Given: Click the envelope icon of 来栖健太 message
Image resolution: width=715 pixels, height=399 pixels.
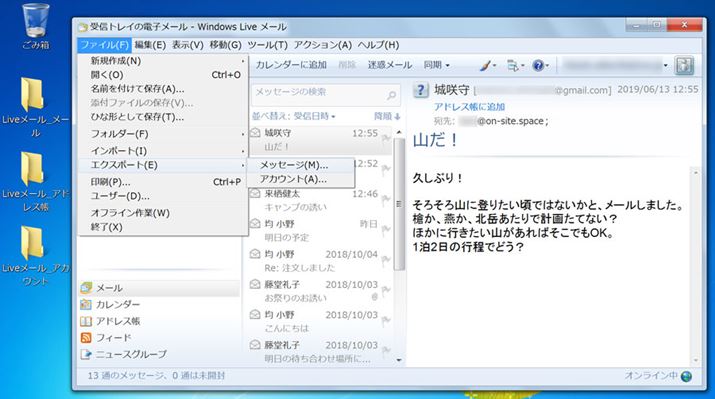Looking at the screenshot, I should tap(255, 193).
